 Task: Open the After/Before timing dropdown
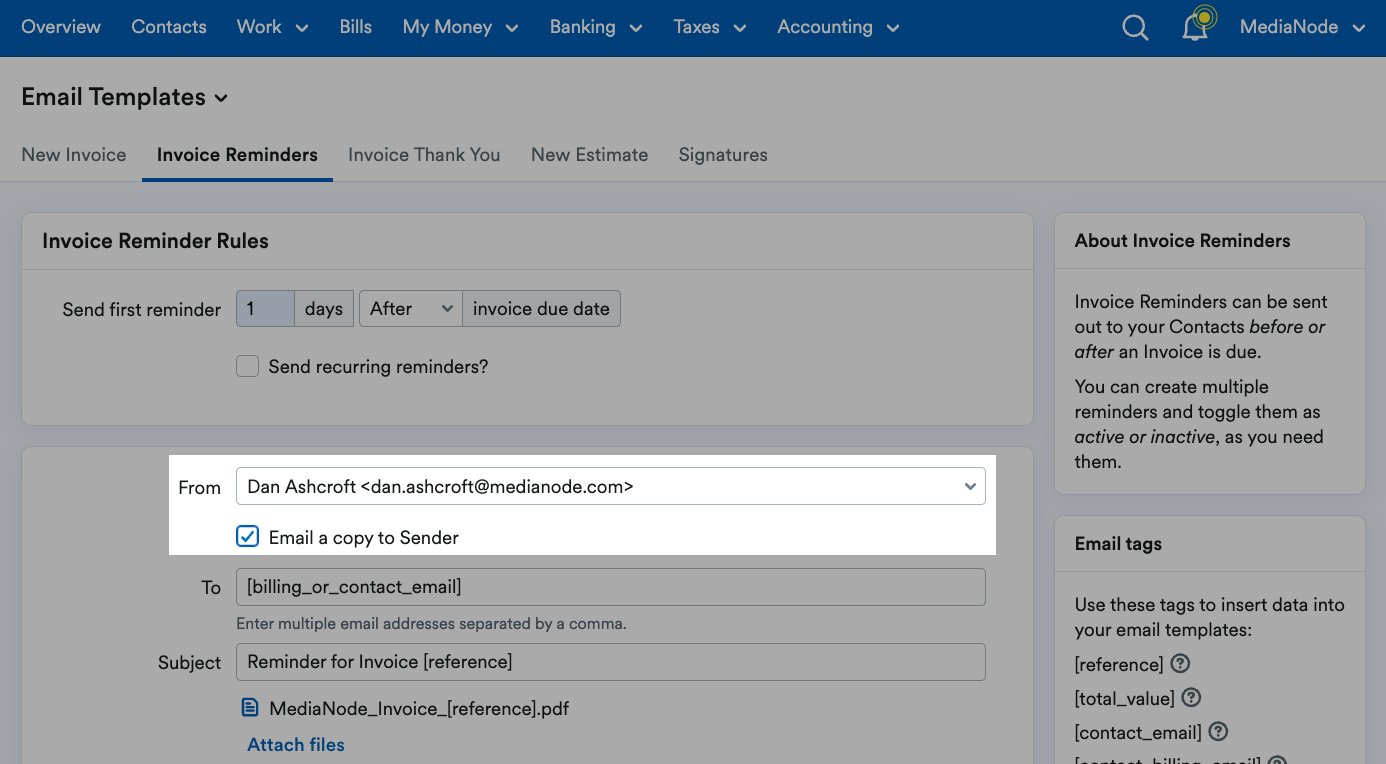point(410,309)
